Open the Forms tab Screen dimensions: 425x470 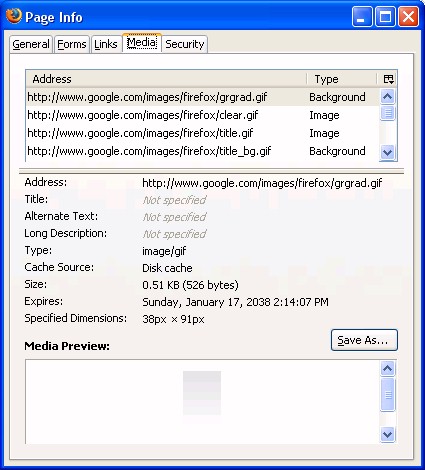[72, 44]
